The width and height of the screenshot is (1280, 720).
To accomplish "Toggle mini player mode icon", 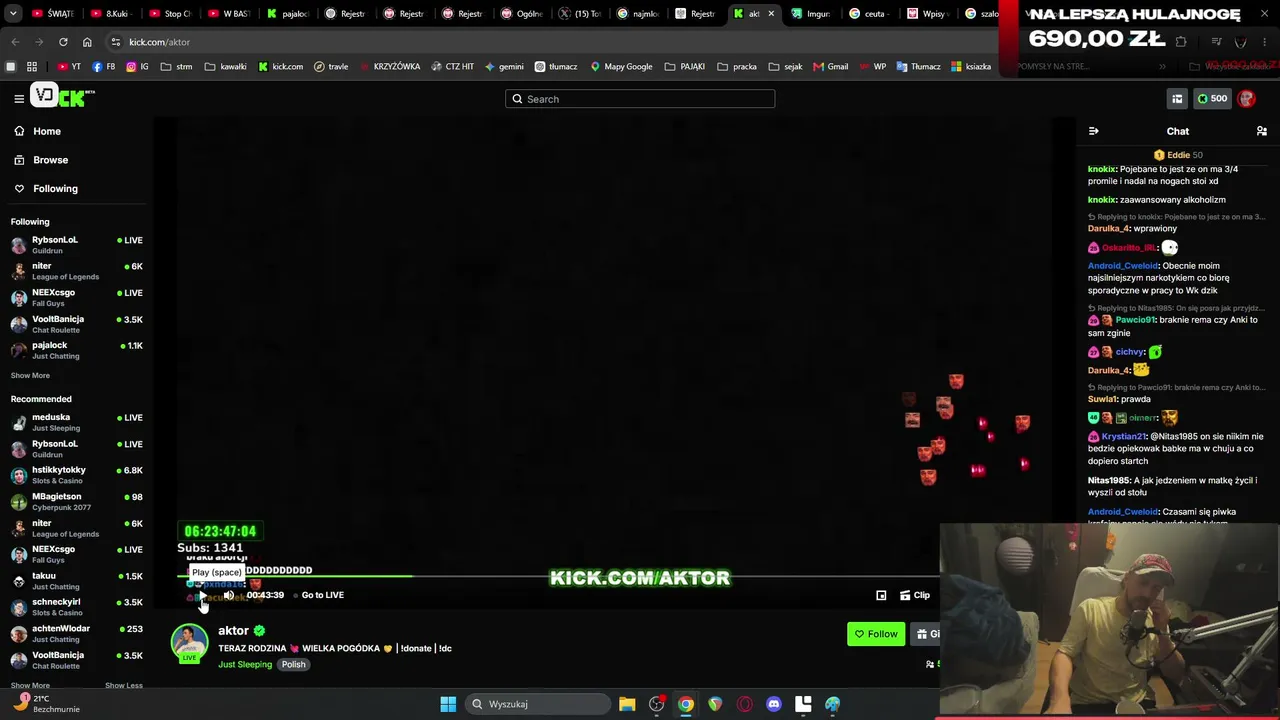I will [881, 595].
